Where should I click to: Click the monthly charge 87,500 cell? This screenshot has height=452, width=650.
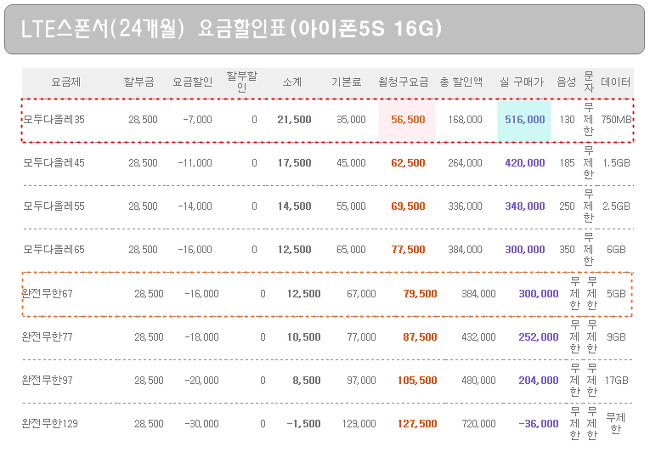click(420, 337)
